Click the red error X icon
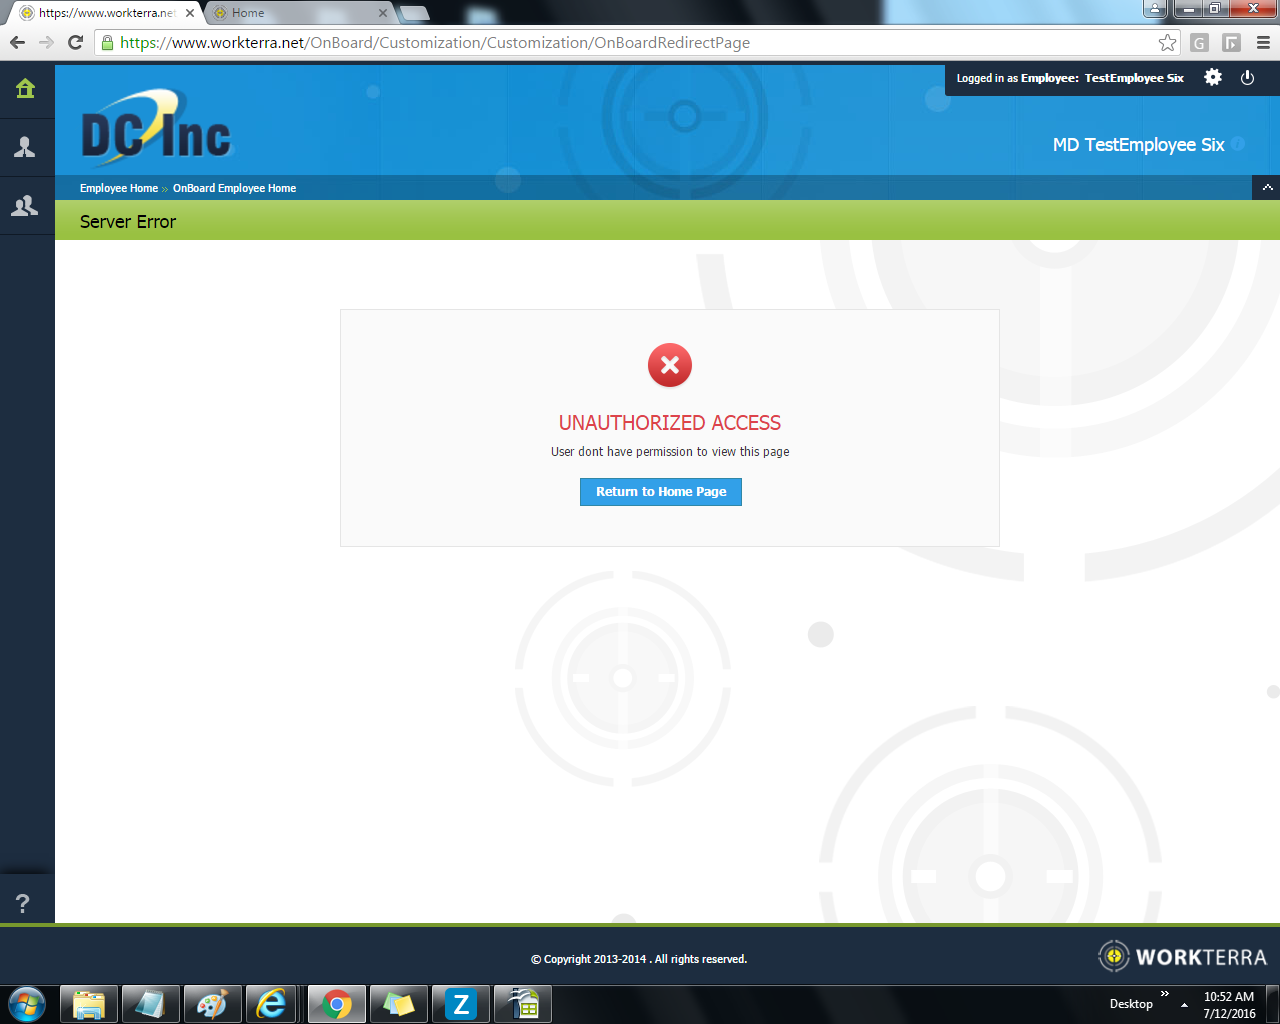The height and width of the screenshot is (1024, 1280). point(670,365)
